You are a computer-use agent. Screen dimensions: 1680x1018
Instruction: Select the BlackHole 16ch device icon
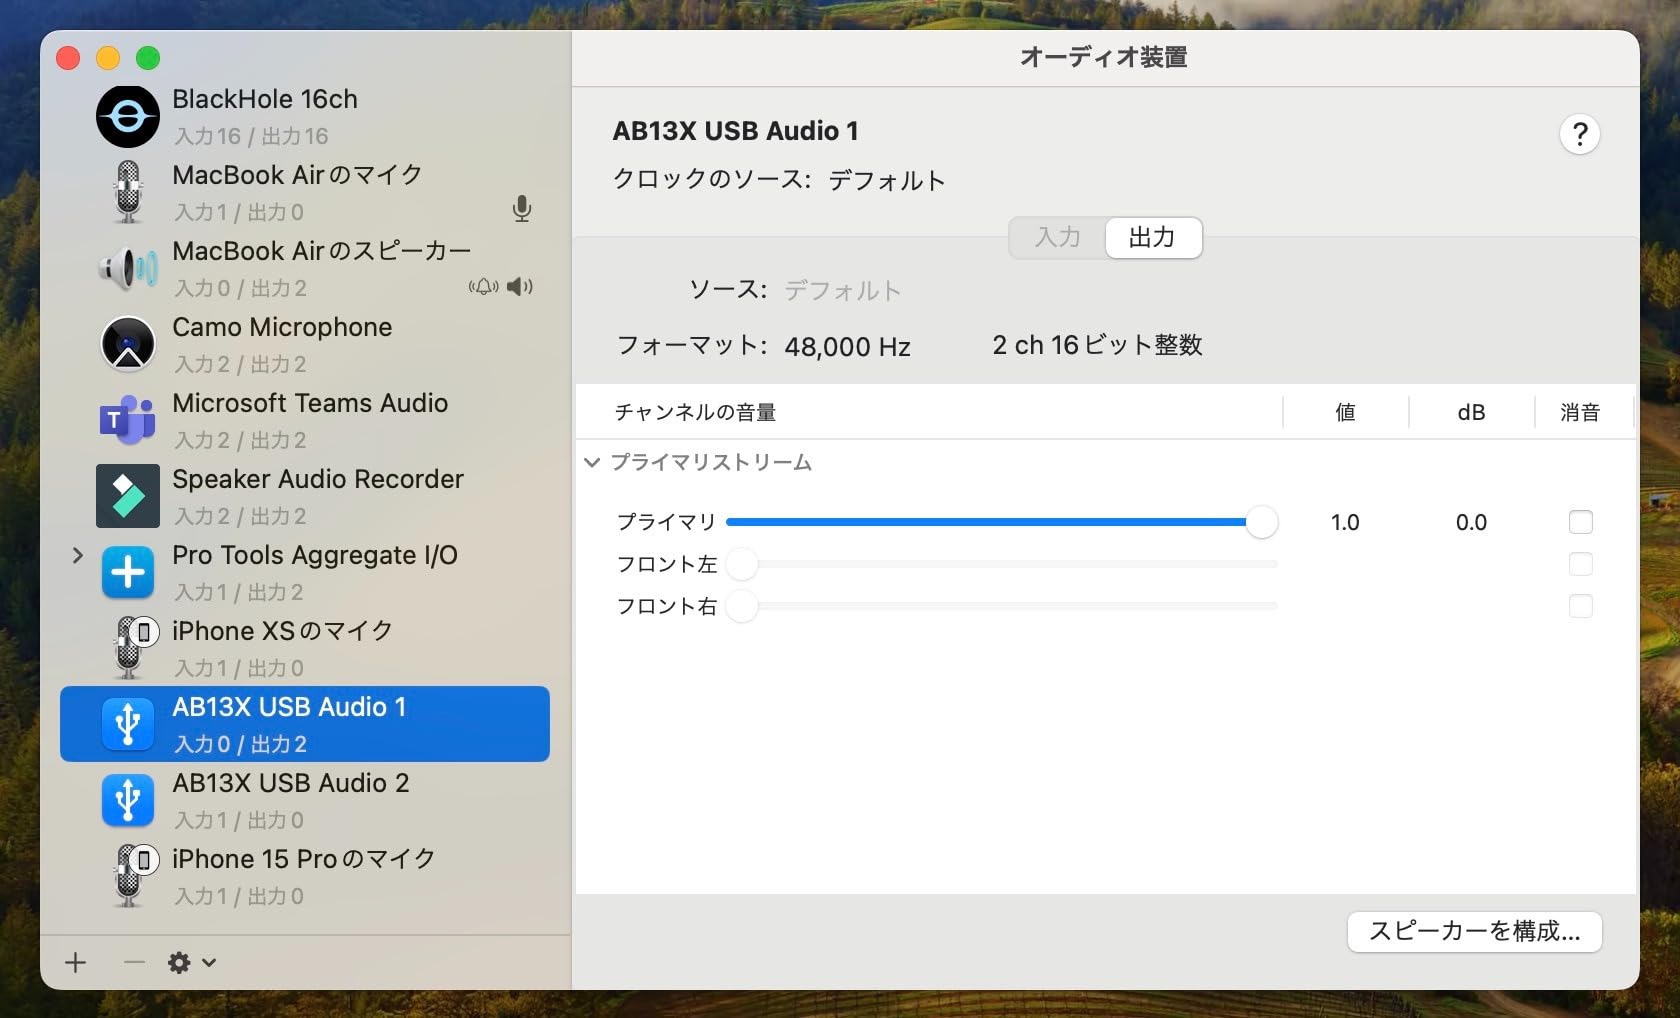pyautogui.click(x=127, y=115)
